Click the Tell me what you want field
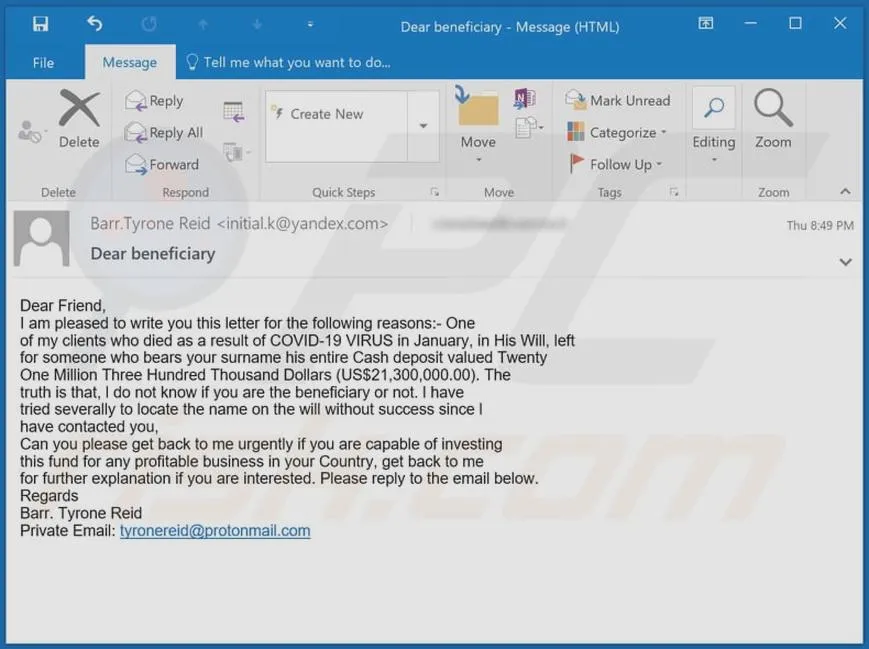 click(288, 63)
